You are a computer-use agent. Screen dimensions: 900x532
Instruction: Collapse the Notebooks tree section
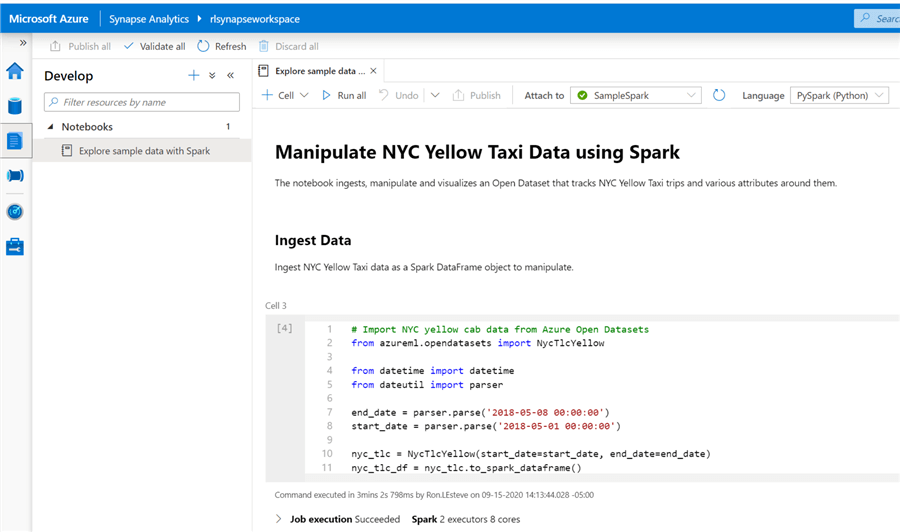pos(51,127)
